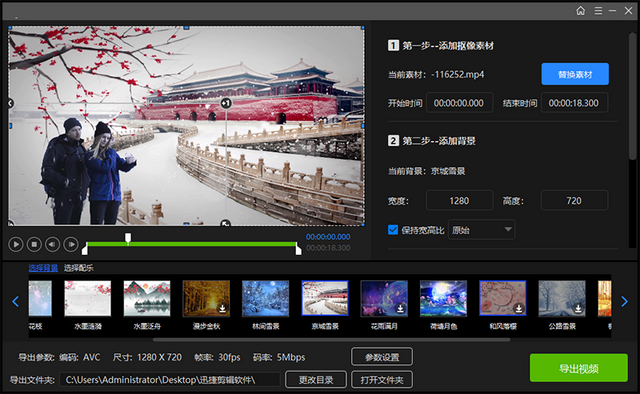Open the 原始 aspect ratio dropdown
The width and height of the screenshot is (640, 394).
coord(482,230)
